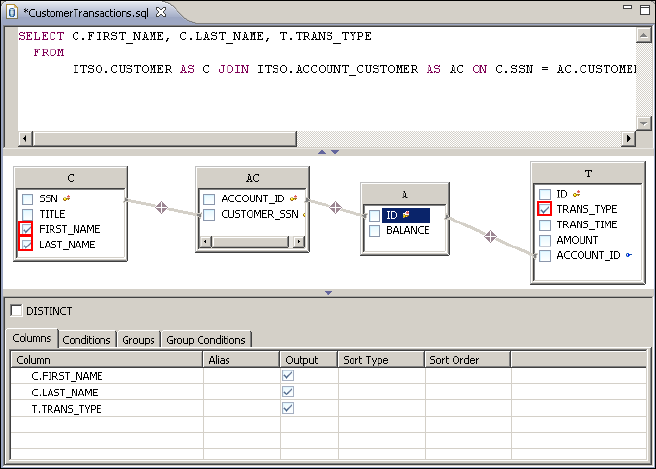Check ID column in table A

[374, 215]
